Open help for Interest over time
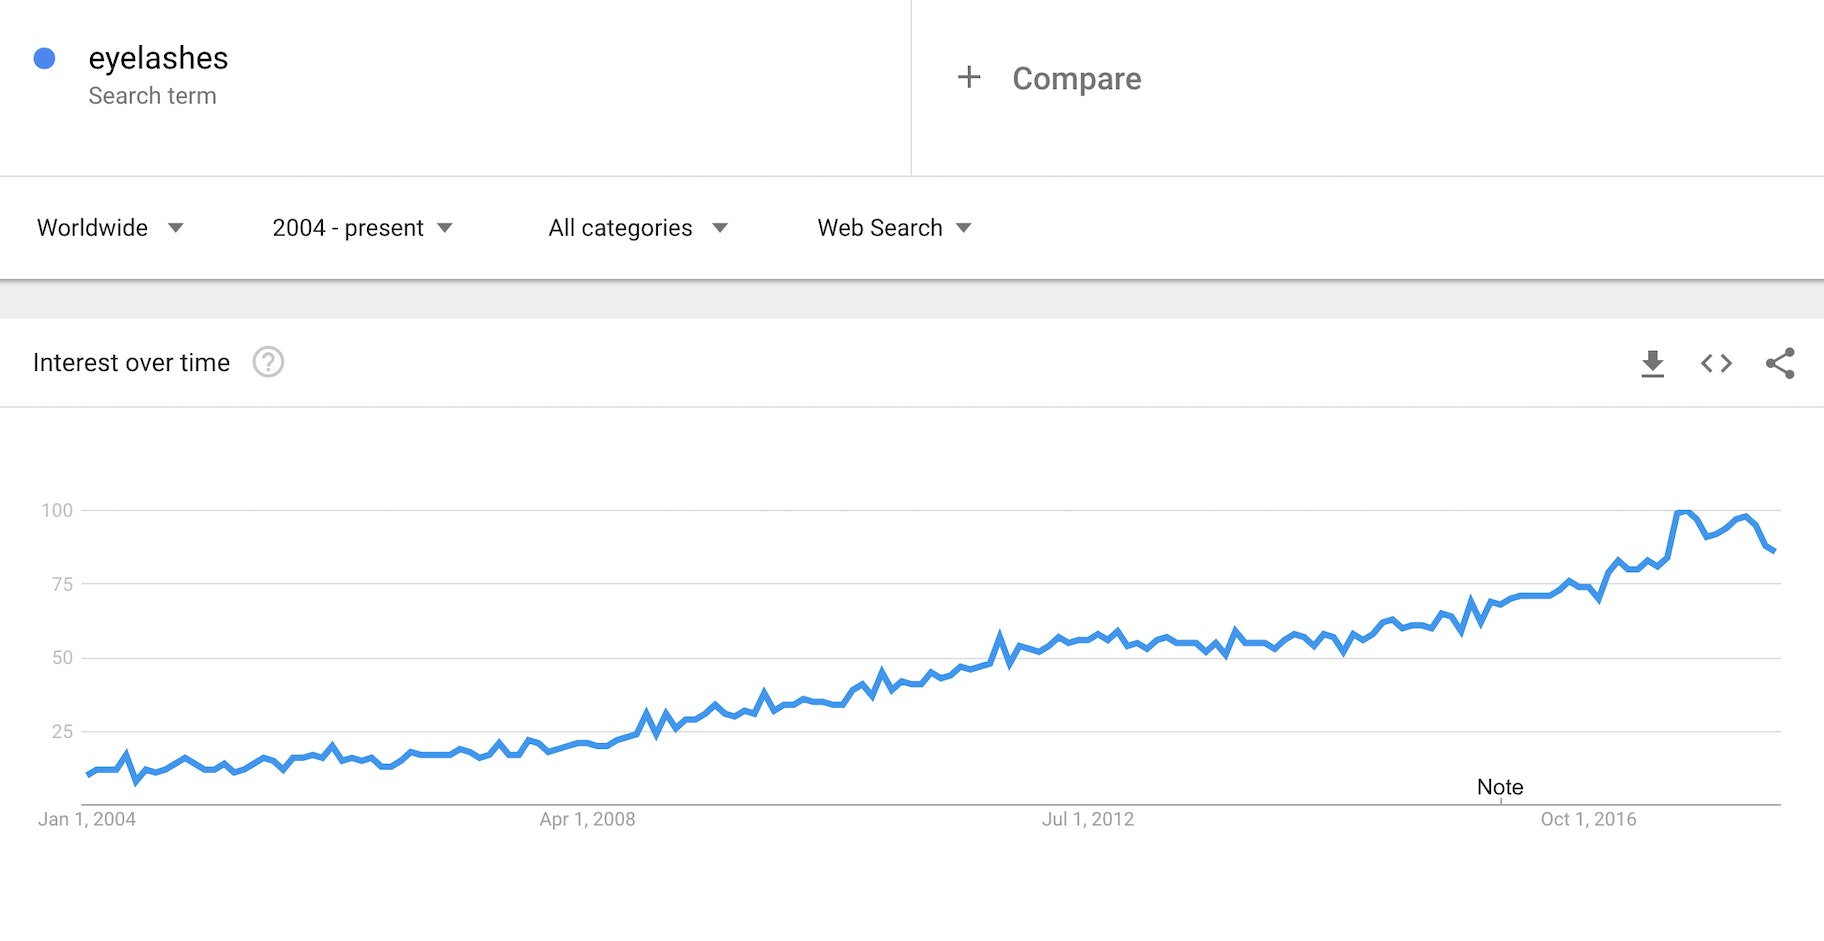 point(268,362)
